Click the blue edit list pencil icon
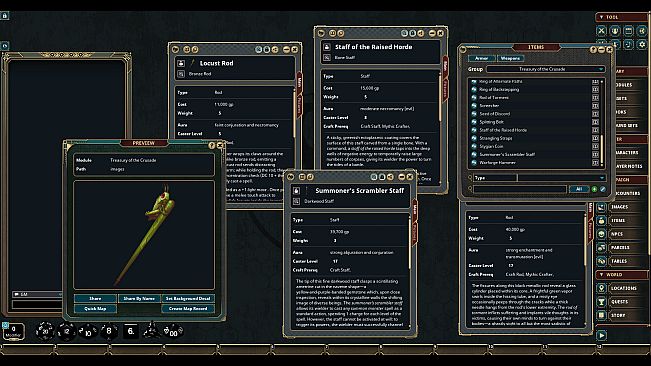The image size is (651, 366). point(602,189)
